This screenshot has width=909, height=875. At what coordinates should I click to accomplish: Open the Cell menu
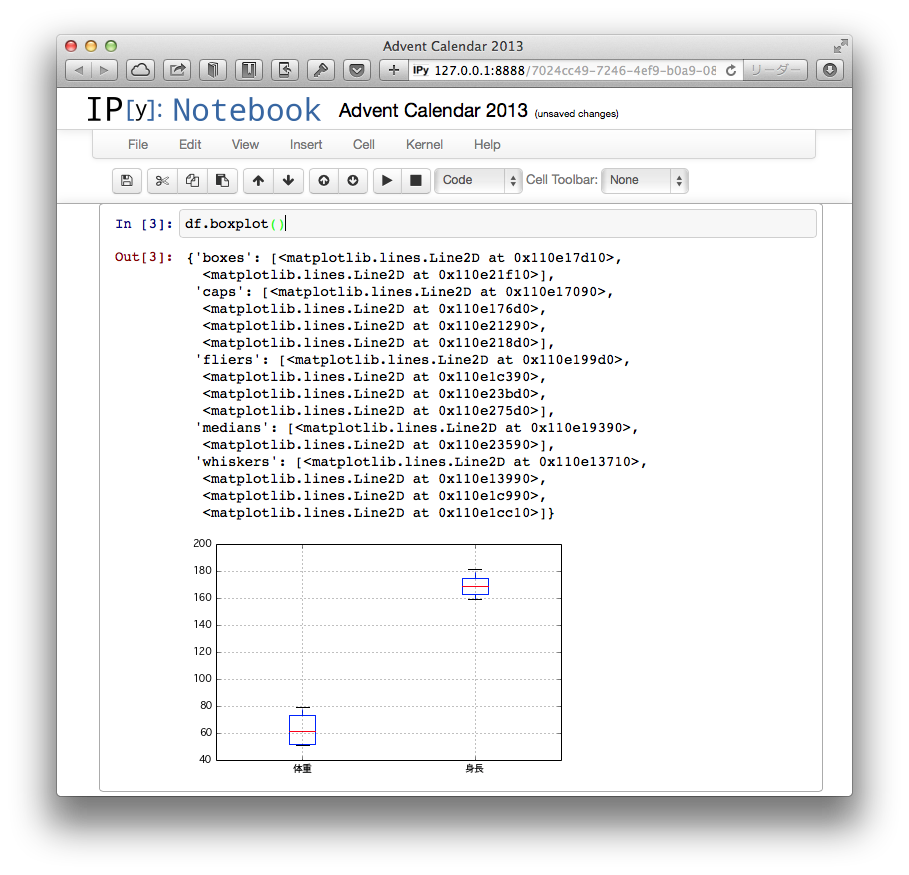(364, 144)
